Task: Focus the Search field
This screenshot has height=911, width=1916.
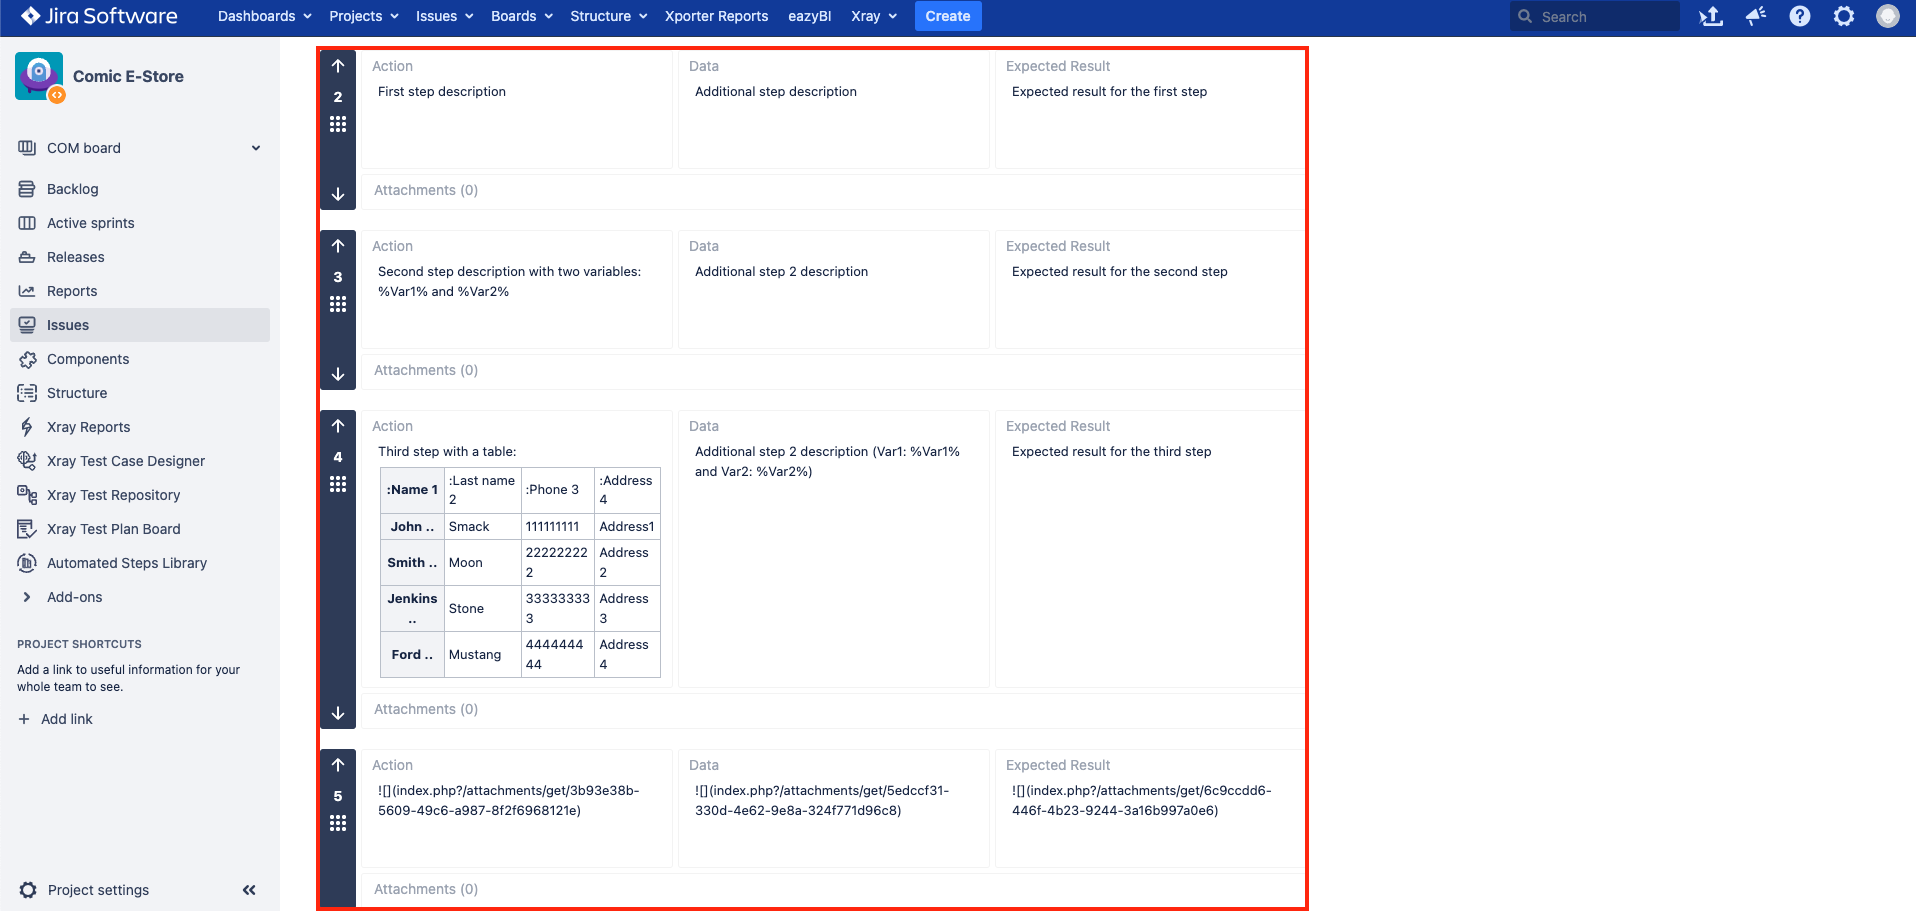Action: tap(1595, 16)
